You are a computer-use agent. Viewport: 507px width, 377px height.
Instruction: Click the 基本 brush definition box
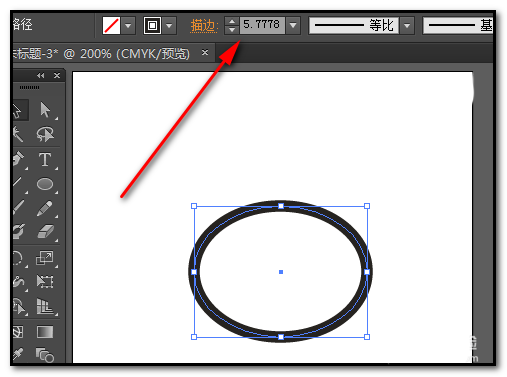coord(458,25)
